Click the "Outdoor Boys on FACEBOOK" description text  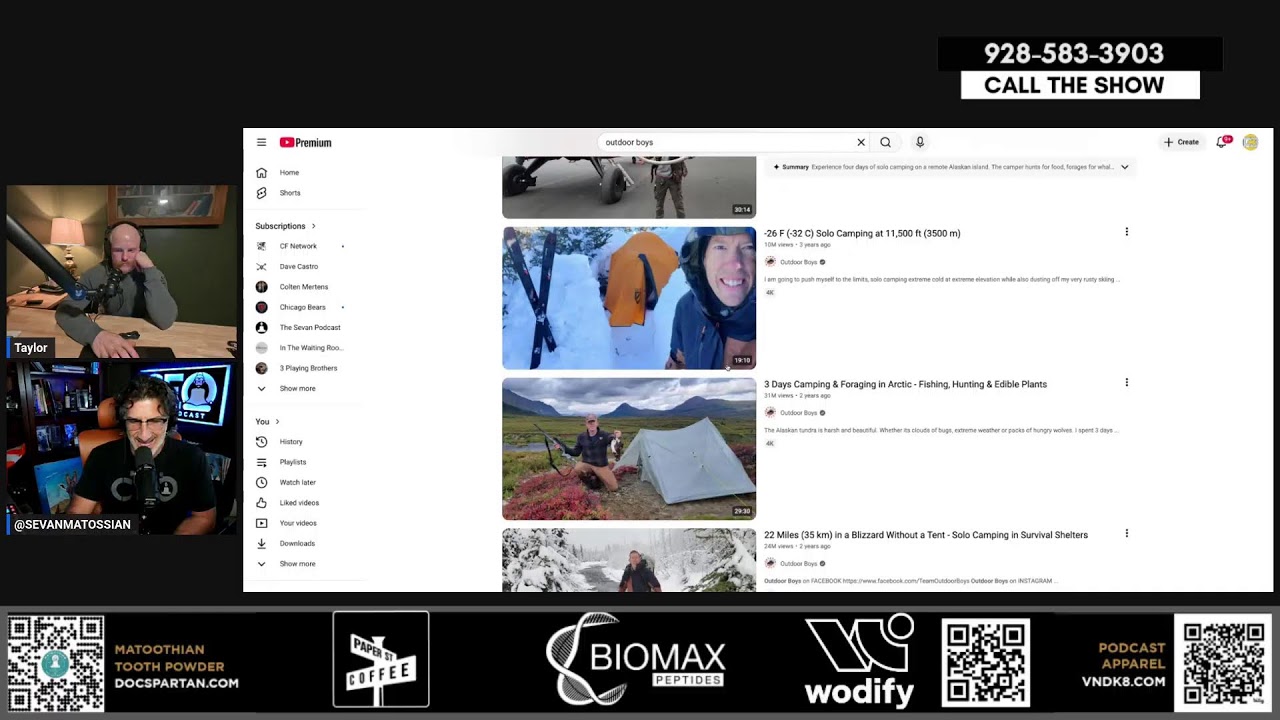[x=911, y=581]
